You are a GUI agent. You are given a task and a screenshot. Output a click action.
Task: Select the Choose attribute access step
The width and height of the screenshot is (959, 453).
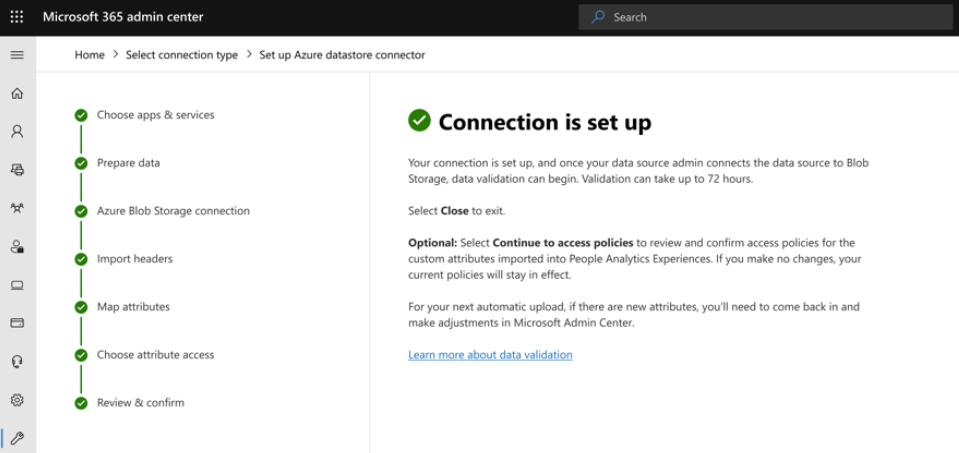coord(155,355)
